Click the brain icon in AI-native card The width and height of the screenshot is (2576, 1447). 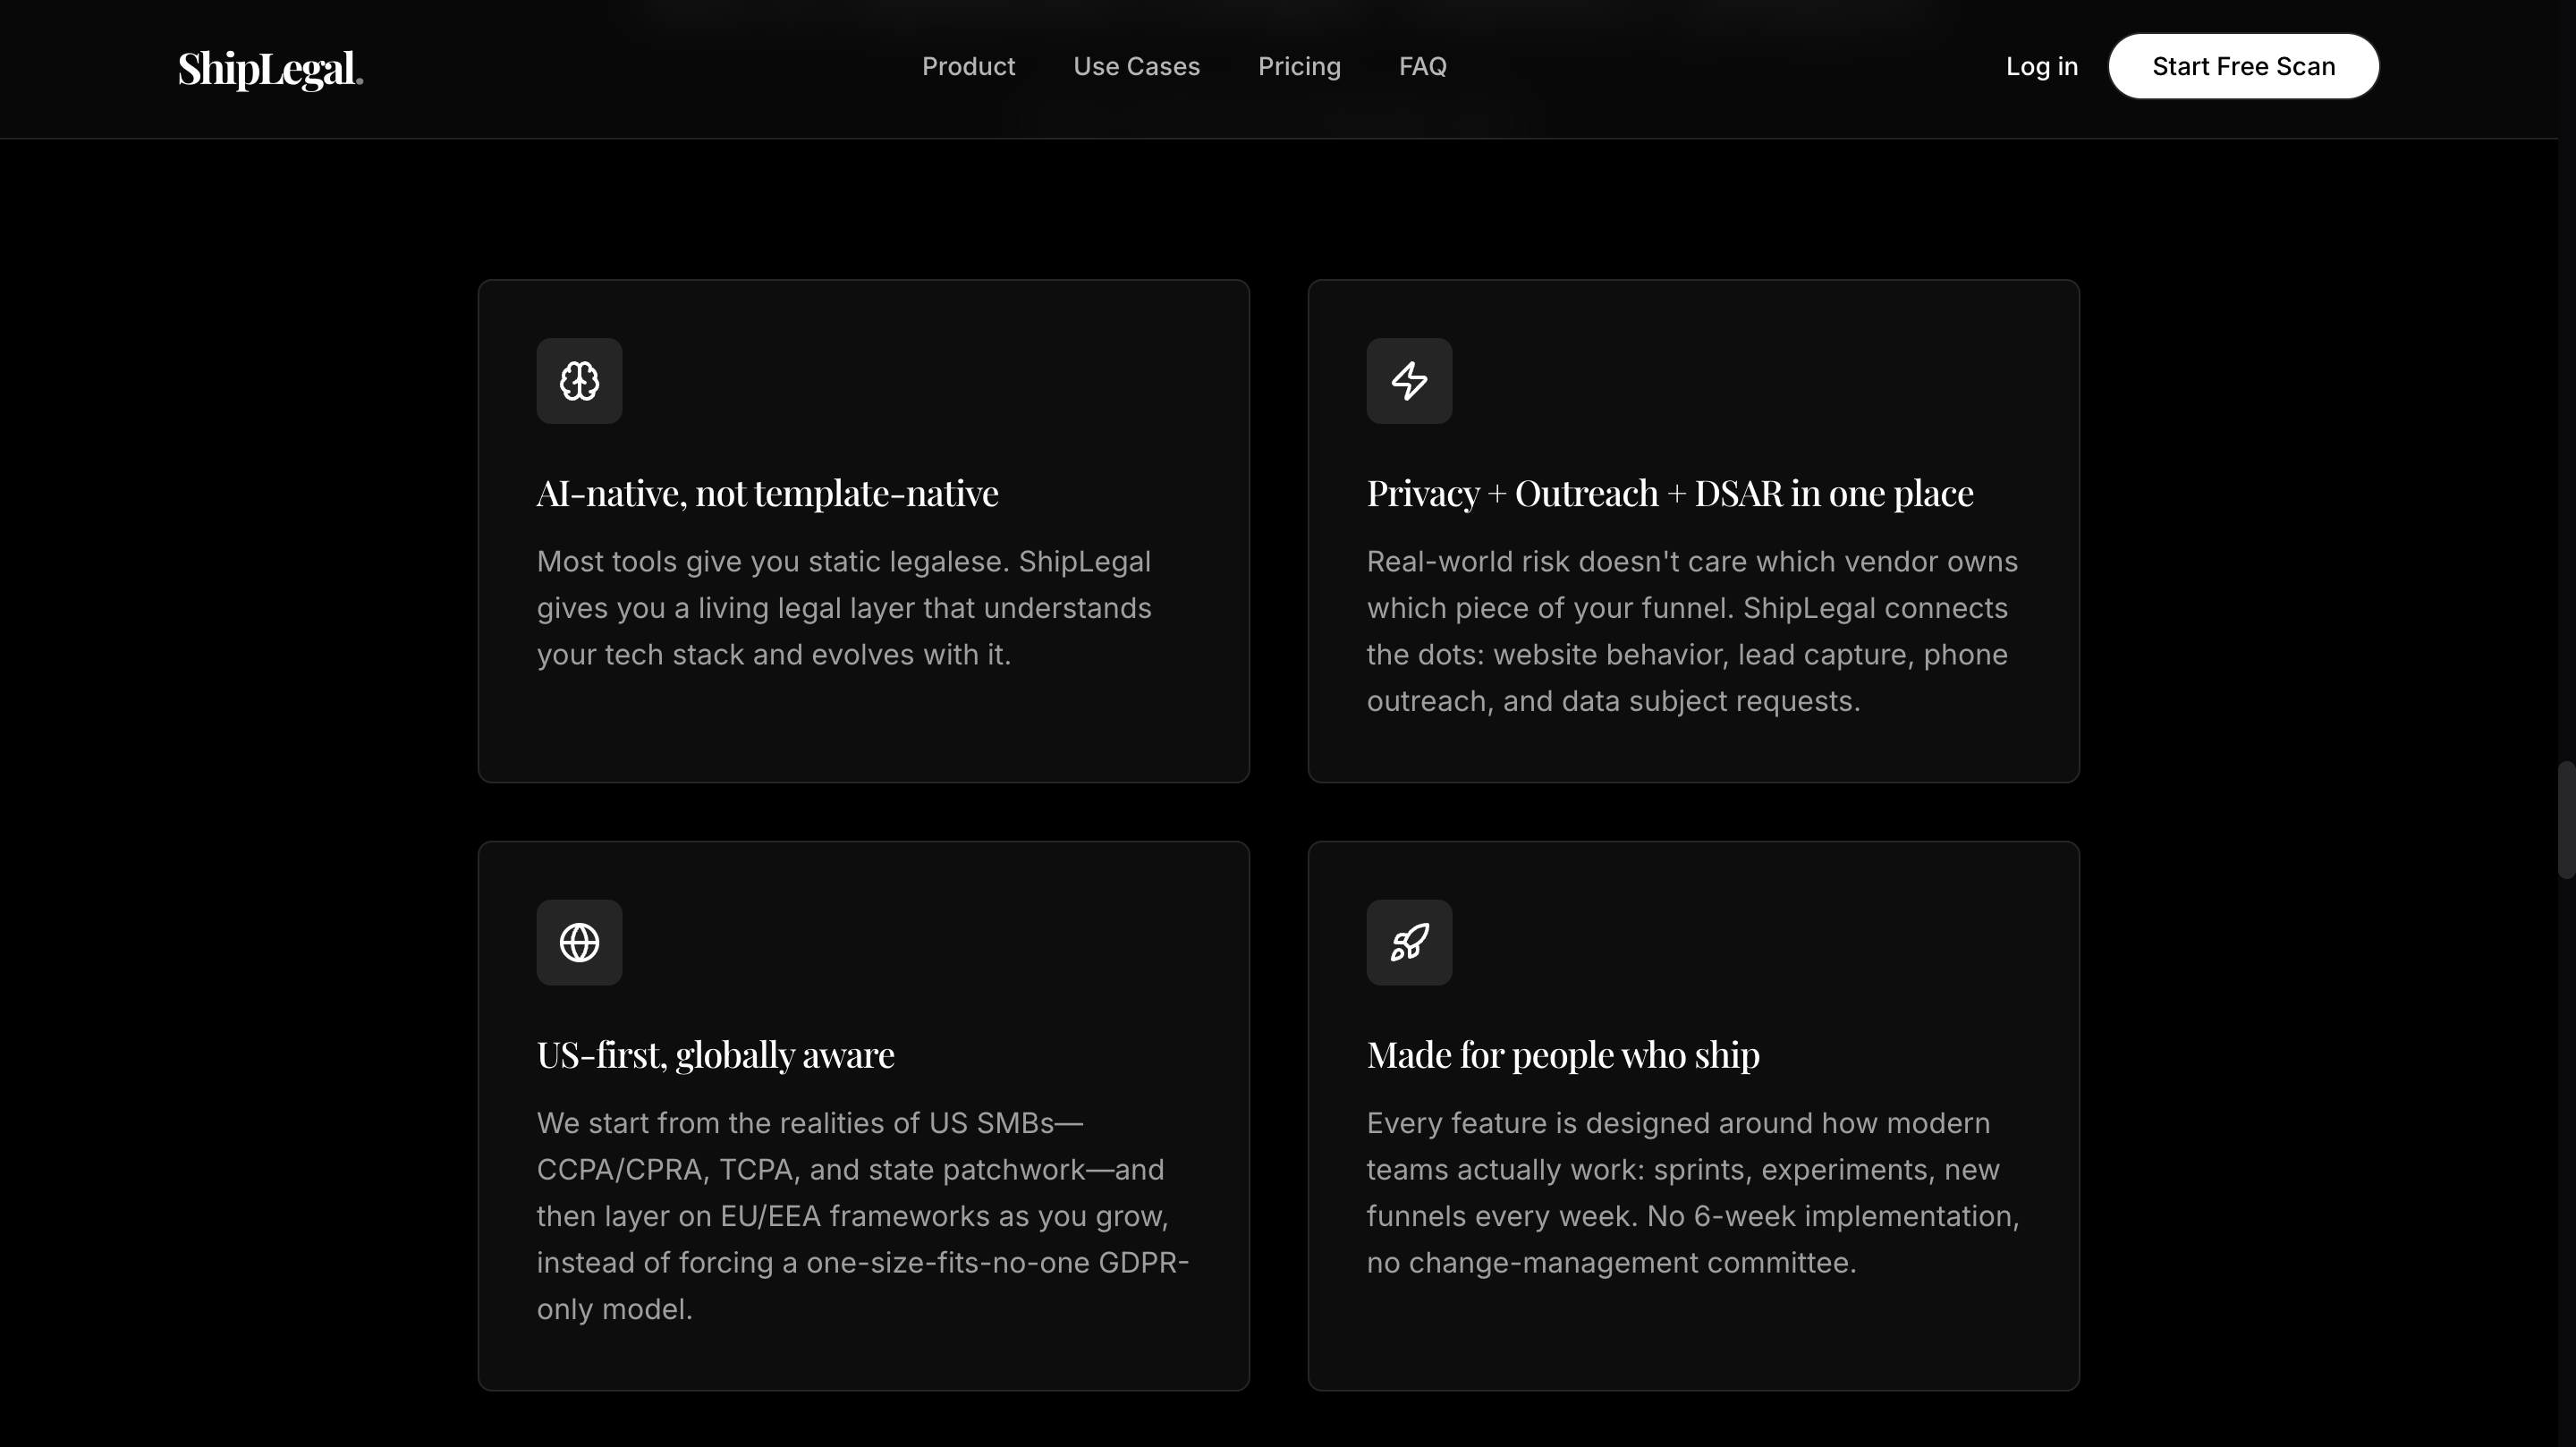coord(579,381)
